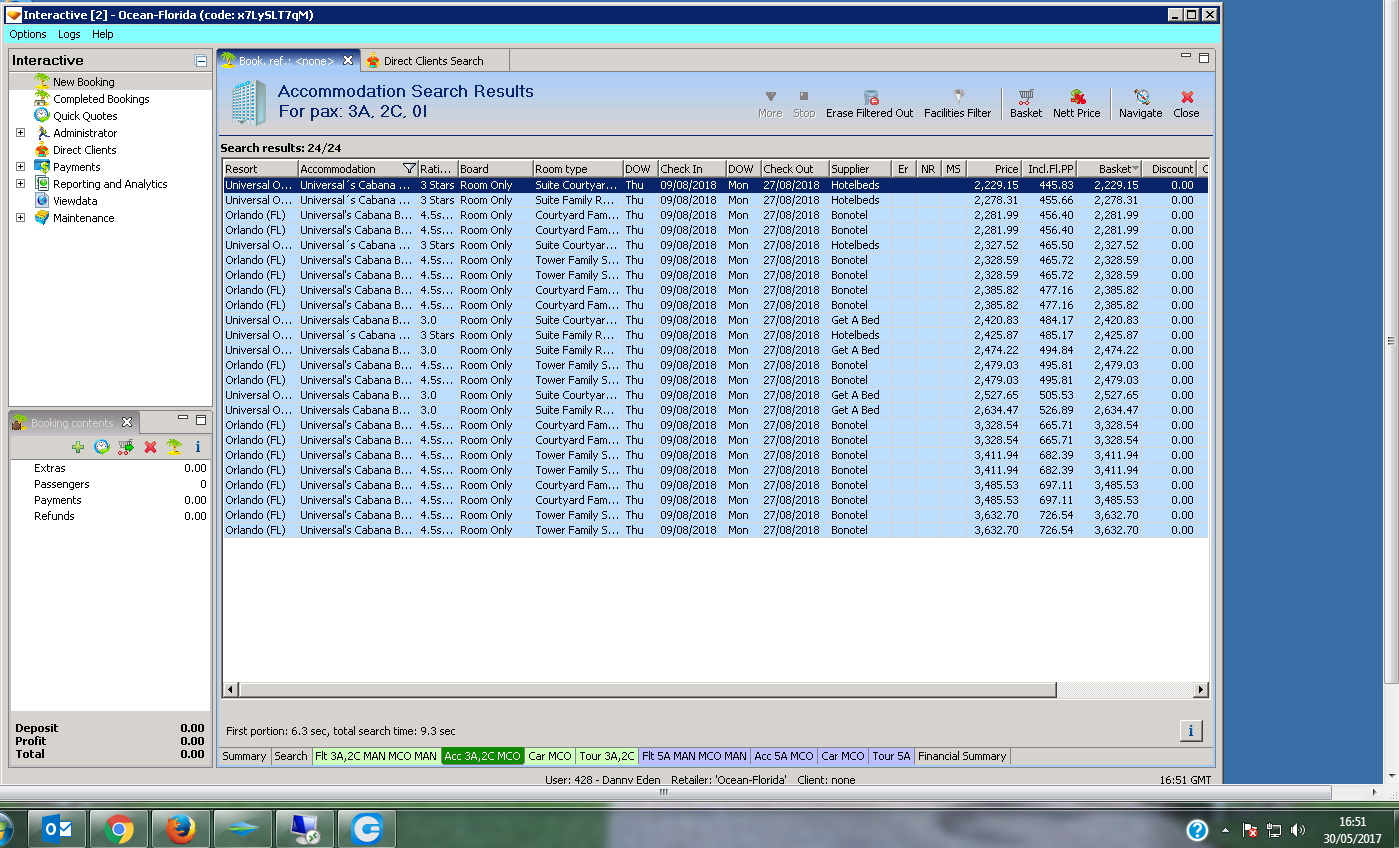Viewport: 1399px width, 848px height.
Task: Open Viewdata in the sidebar
Action: [x=75, y=201]
